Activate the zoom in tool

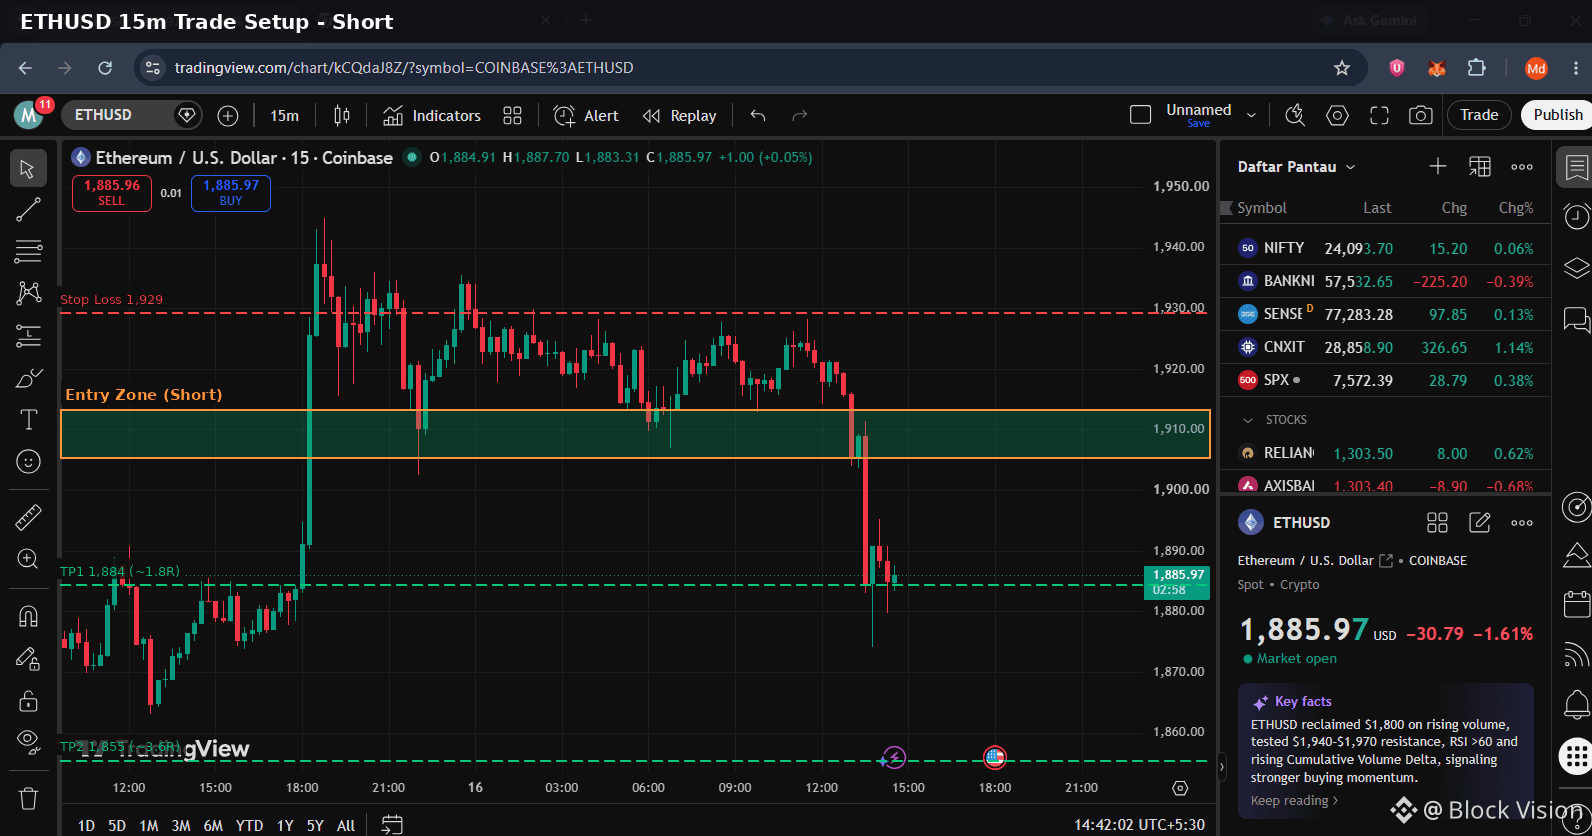(x=28, y=559)
